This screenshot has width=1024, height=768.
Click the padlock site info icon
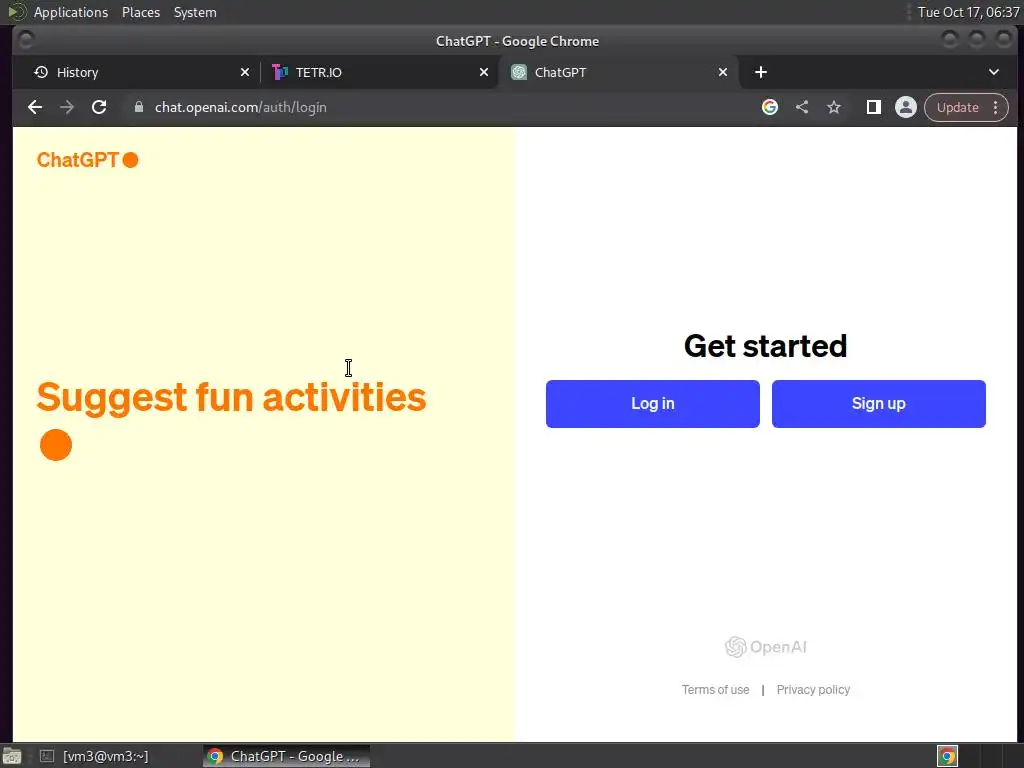138,107
